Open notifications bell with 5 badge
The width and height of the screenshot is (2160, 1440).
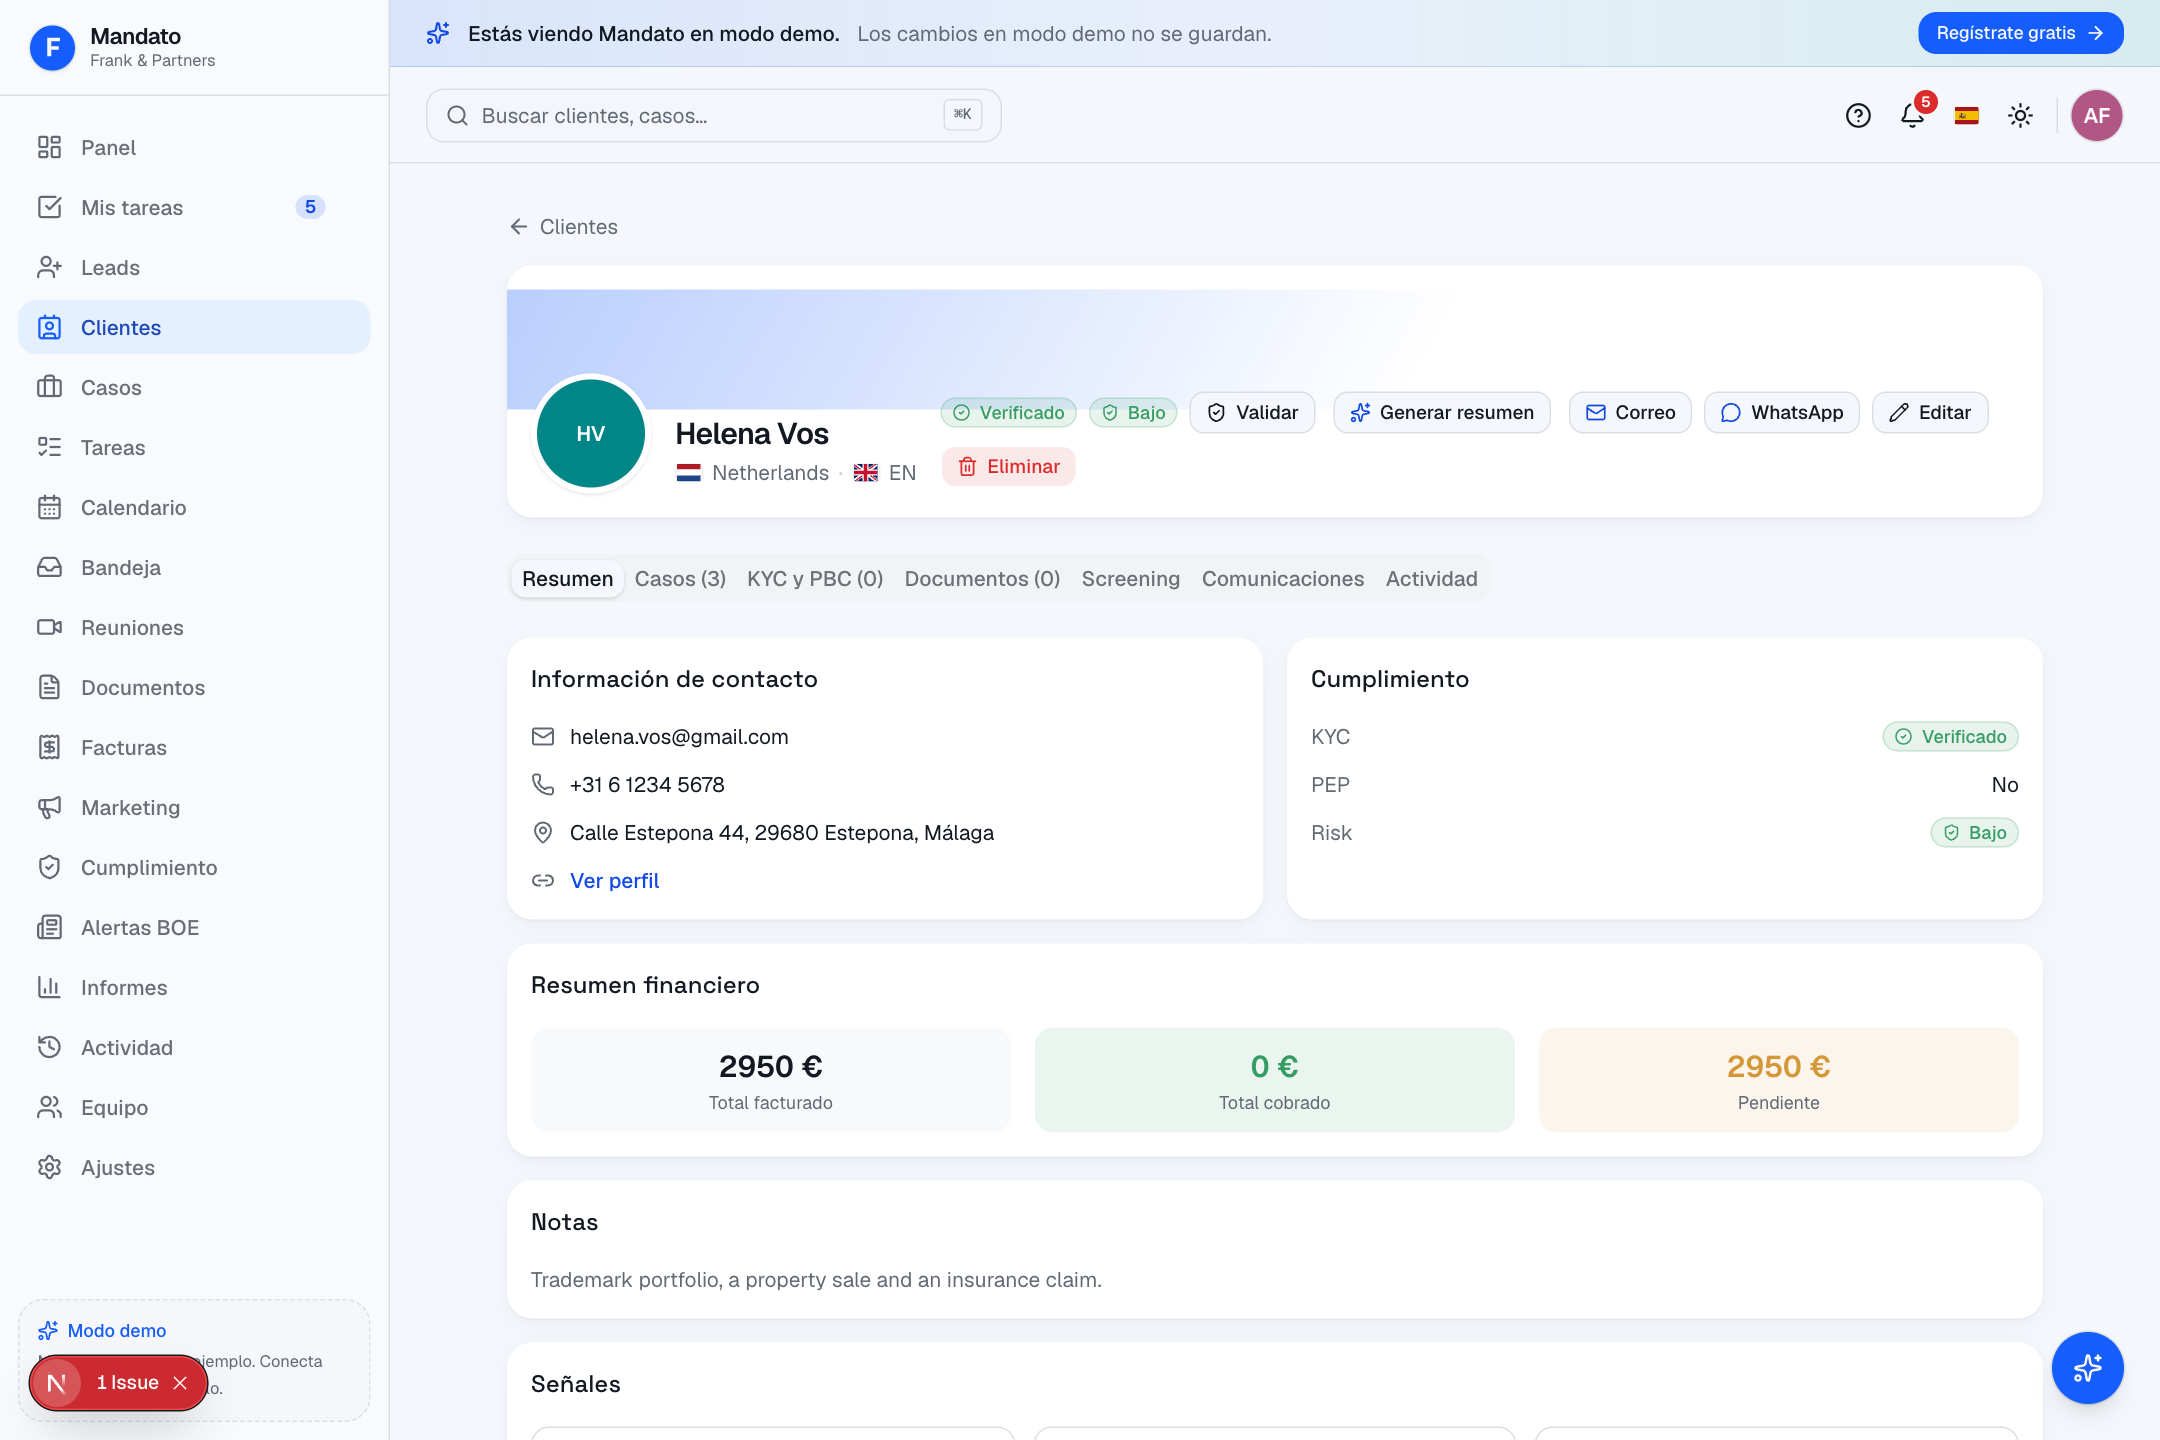click(1913, 116)
